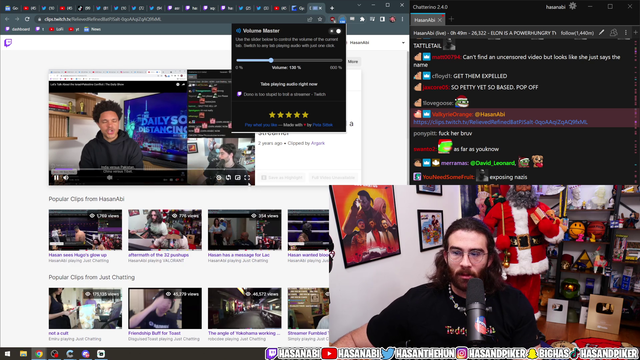The width and height of the screenshot is (640, 360).
Task: Pause the Twitch clip playback
Action: [x=56, y=178]
